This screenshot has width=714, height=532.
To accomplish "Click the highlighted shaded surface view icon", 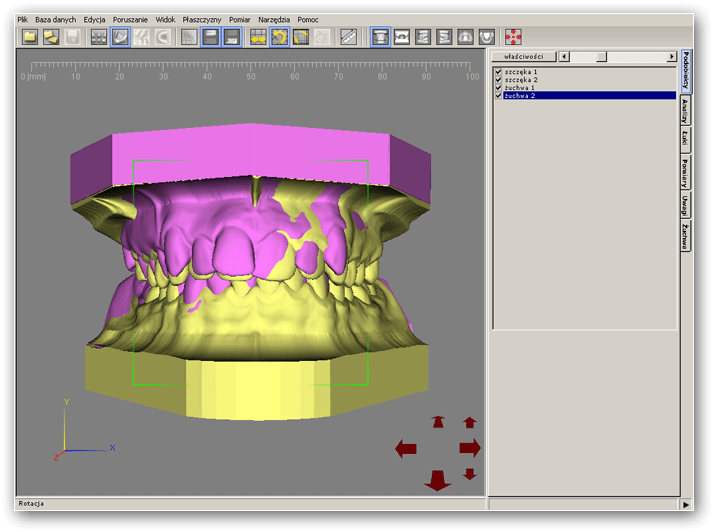I will click(120, 37).
